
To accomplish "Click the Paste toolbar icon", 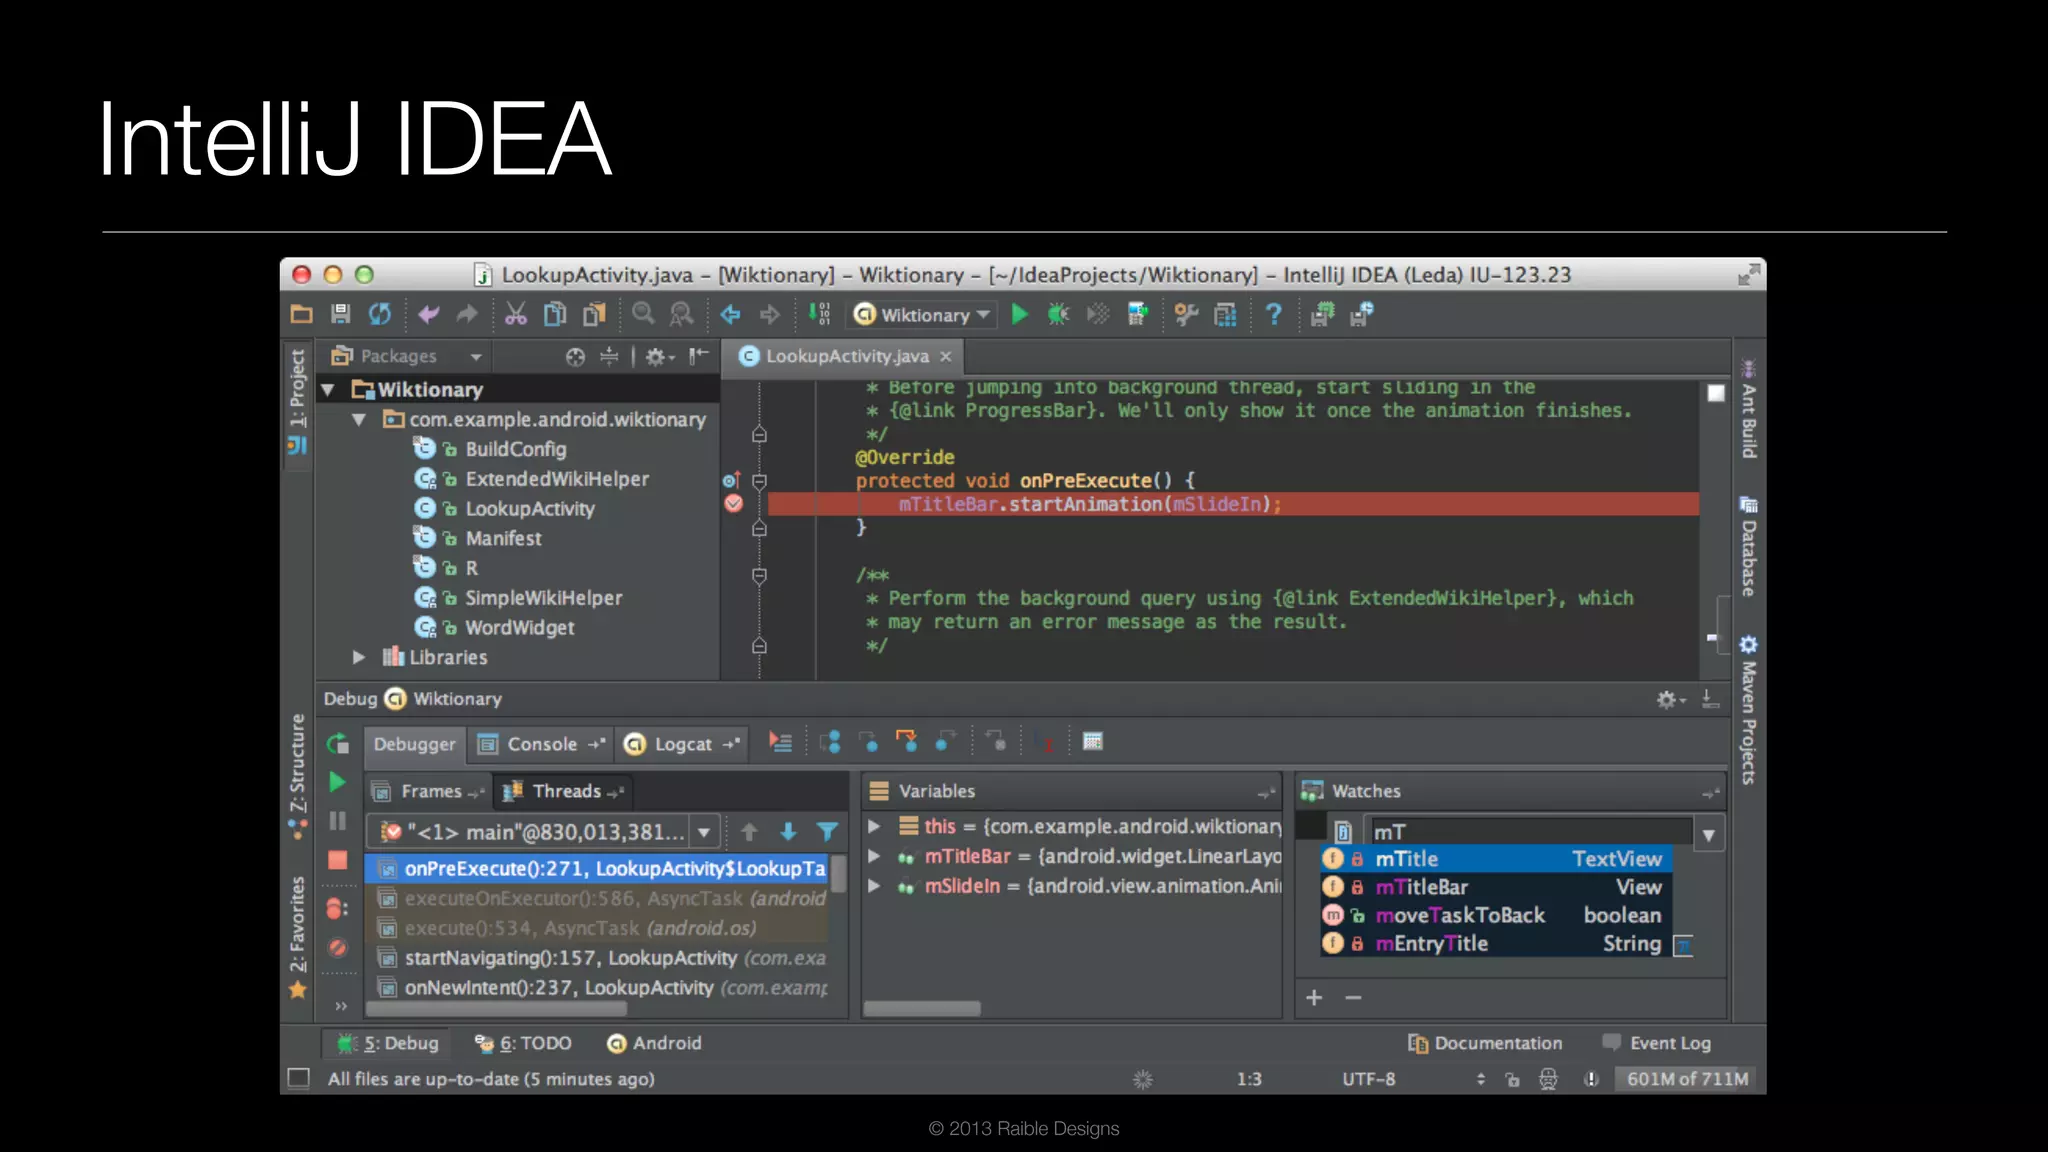I will point(594,315).
